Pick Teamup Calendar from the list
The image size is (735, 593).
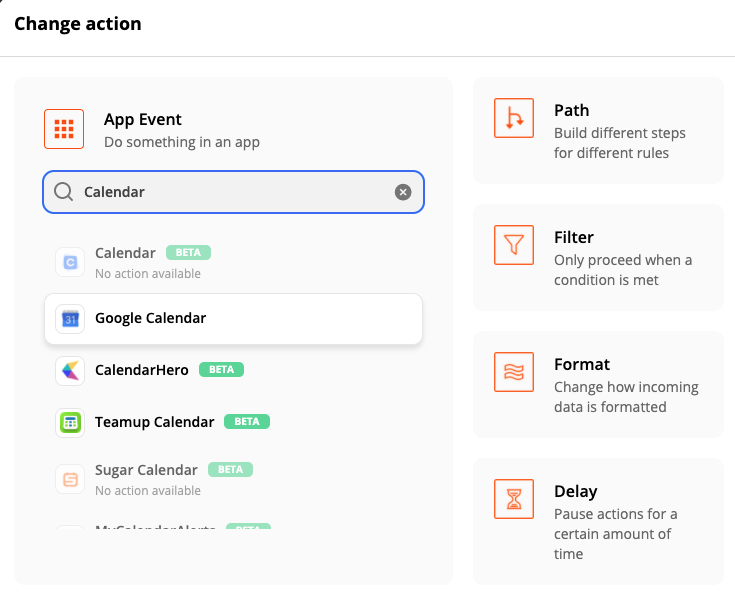pyautogui.click(x=154, y=422)
